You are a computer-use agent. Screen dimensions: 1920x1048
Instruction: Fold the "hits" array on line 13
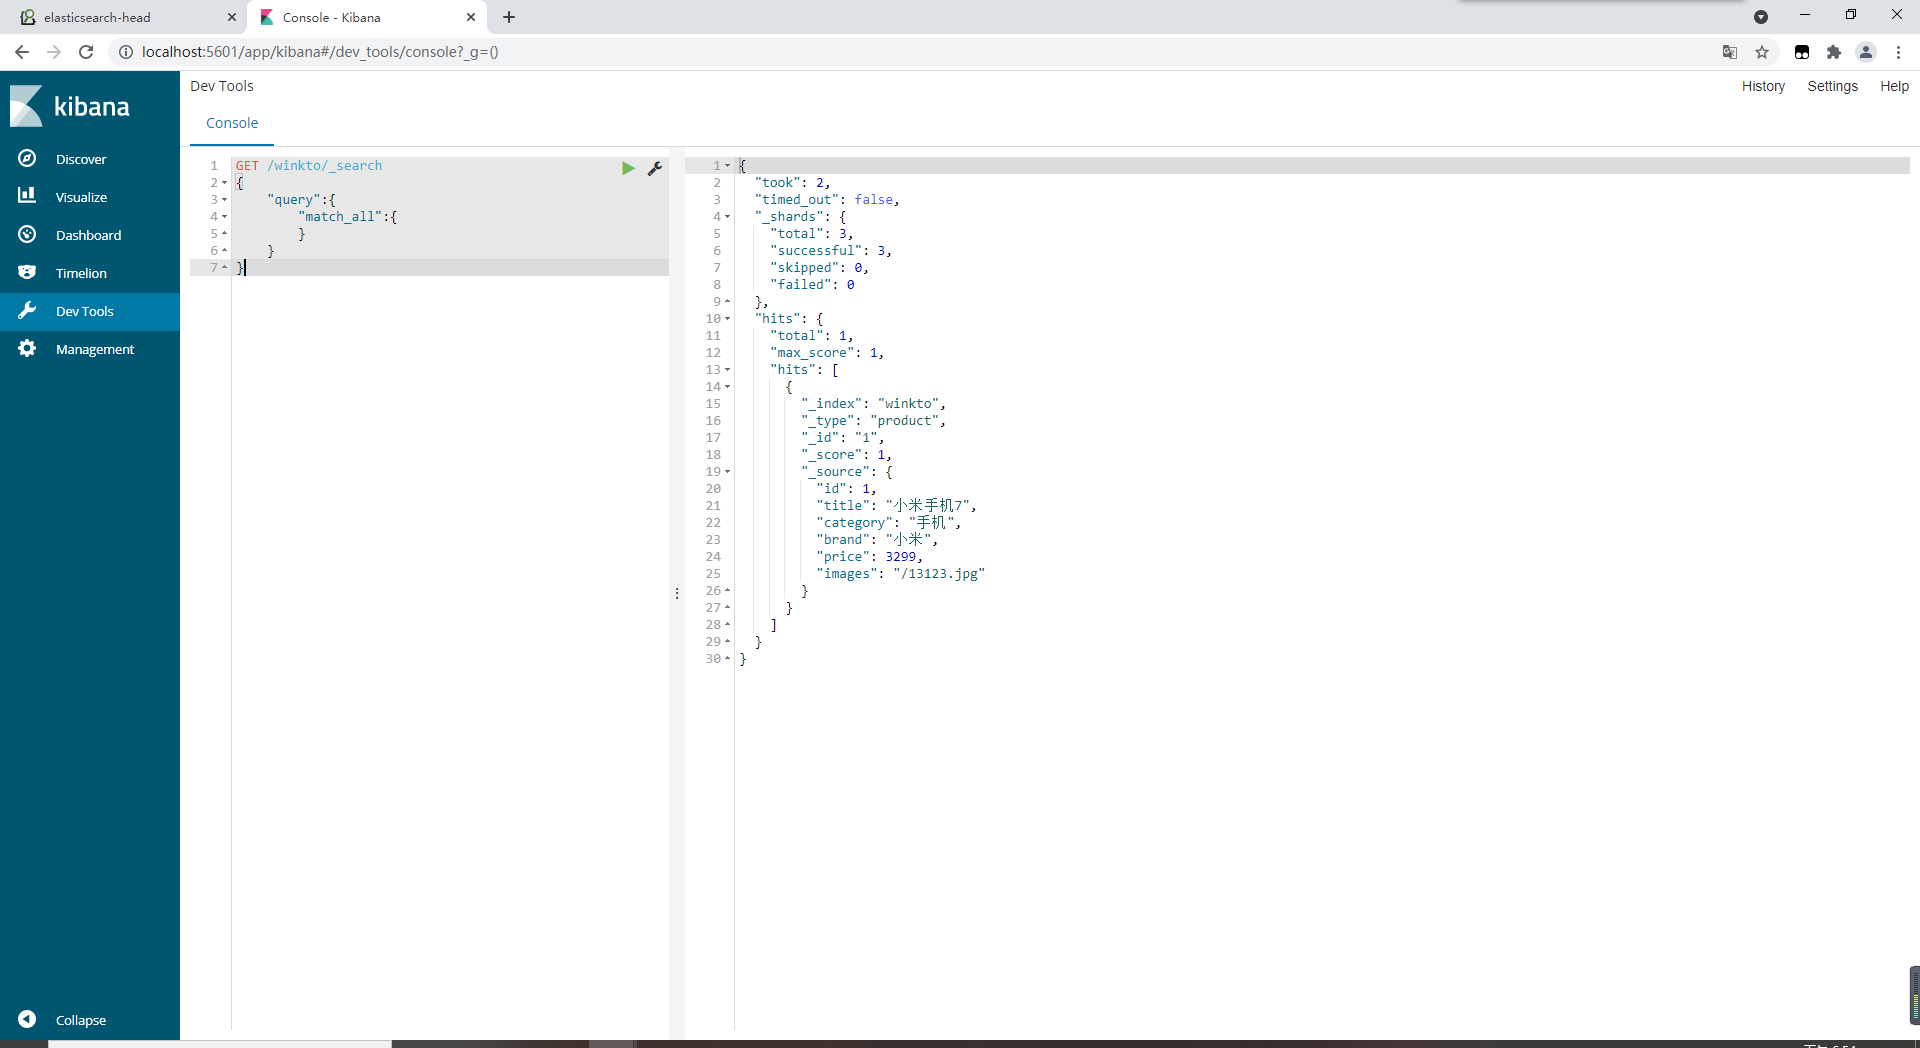coord(727,370)
